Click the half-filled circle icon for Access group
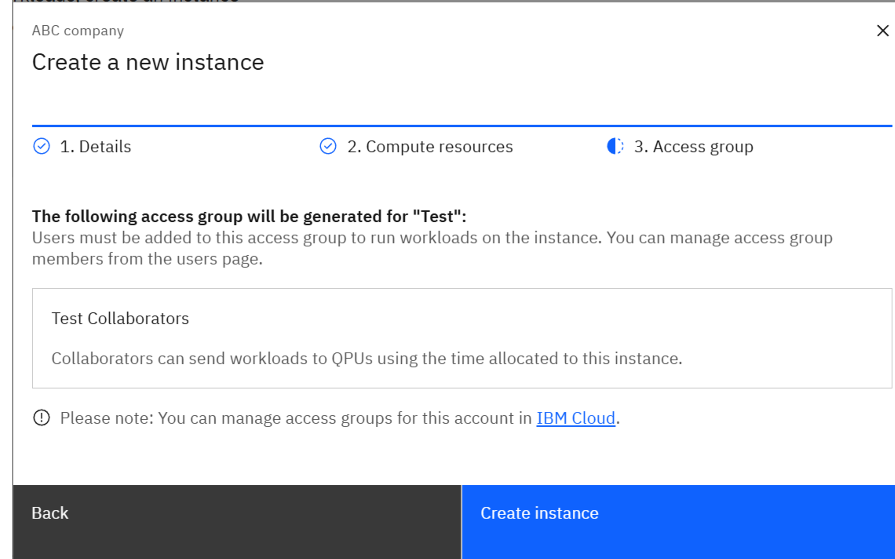This screenshot has height=559, width=895. tap(615, 147)
